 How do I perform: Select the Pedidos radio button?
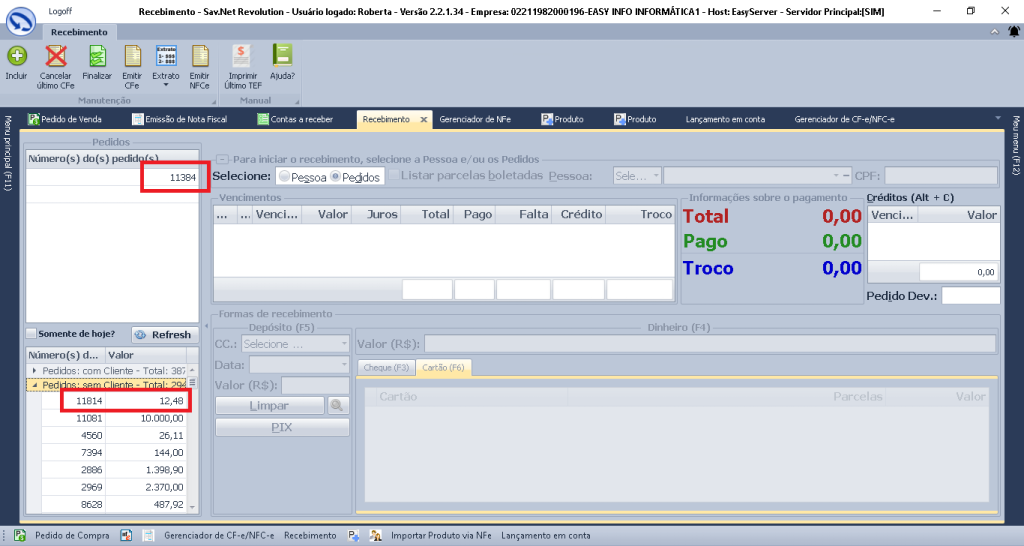coord(336,177)
